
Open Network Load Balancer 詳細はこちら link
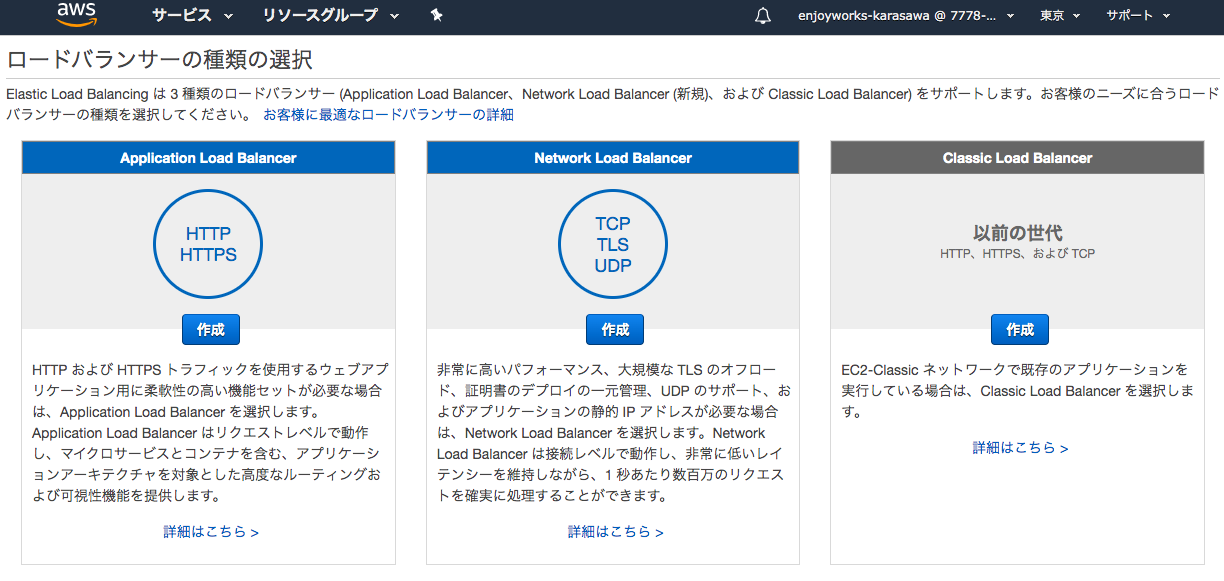pyautogui.click(x=616, y=532)
